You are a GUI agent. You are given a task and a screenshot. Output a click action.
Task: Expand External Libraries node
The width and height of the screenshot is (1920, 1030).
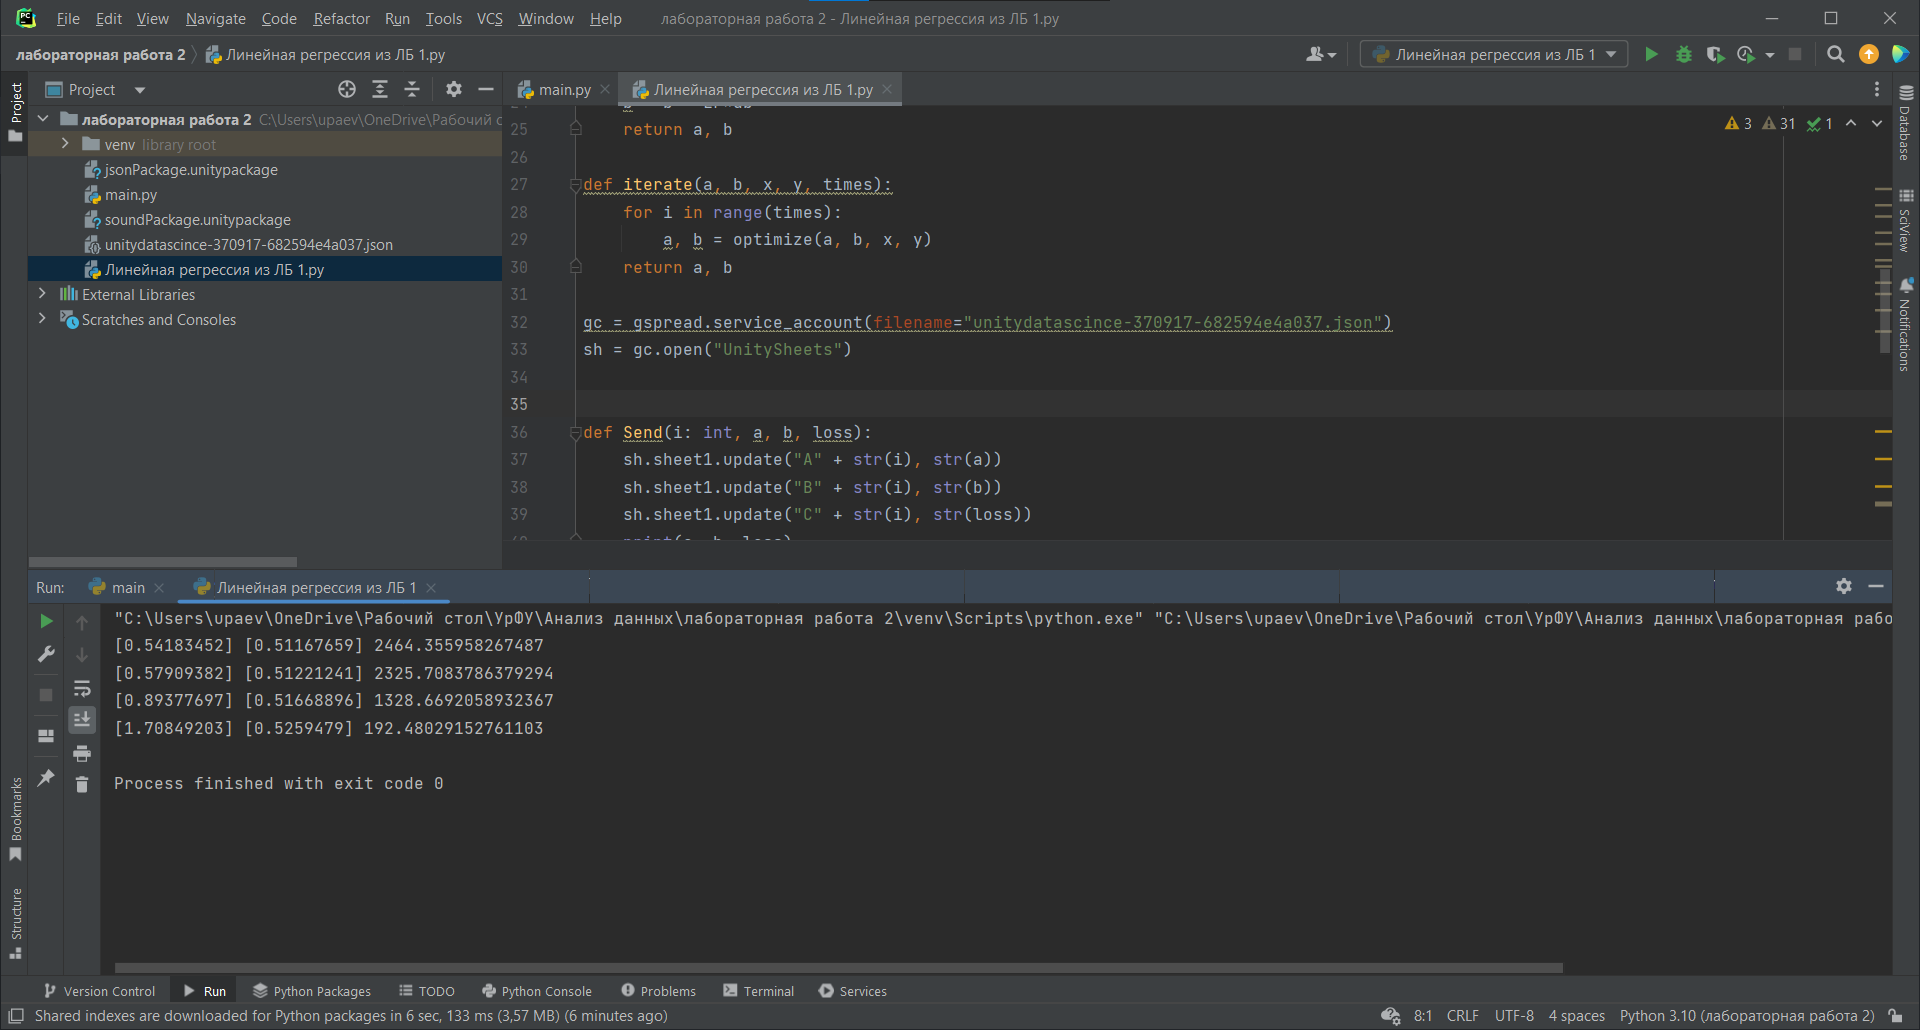tap(42, 294)
